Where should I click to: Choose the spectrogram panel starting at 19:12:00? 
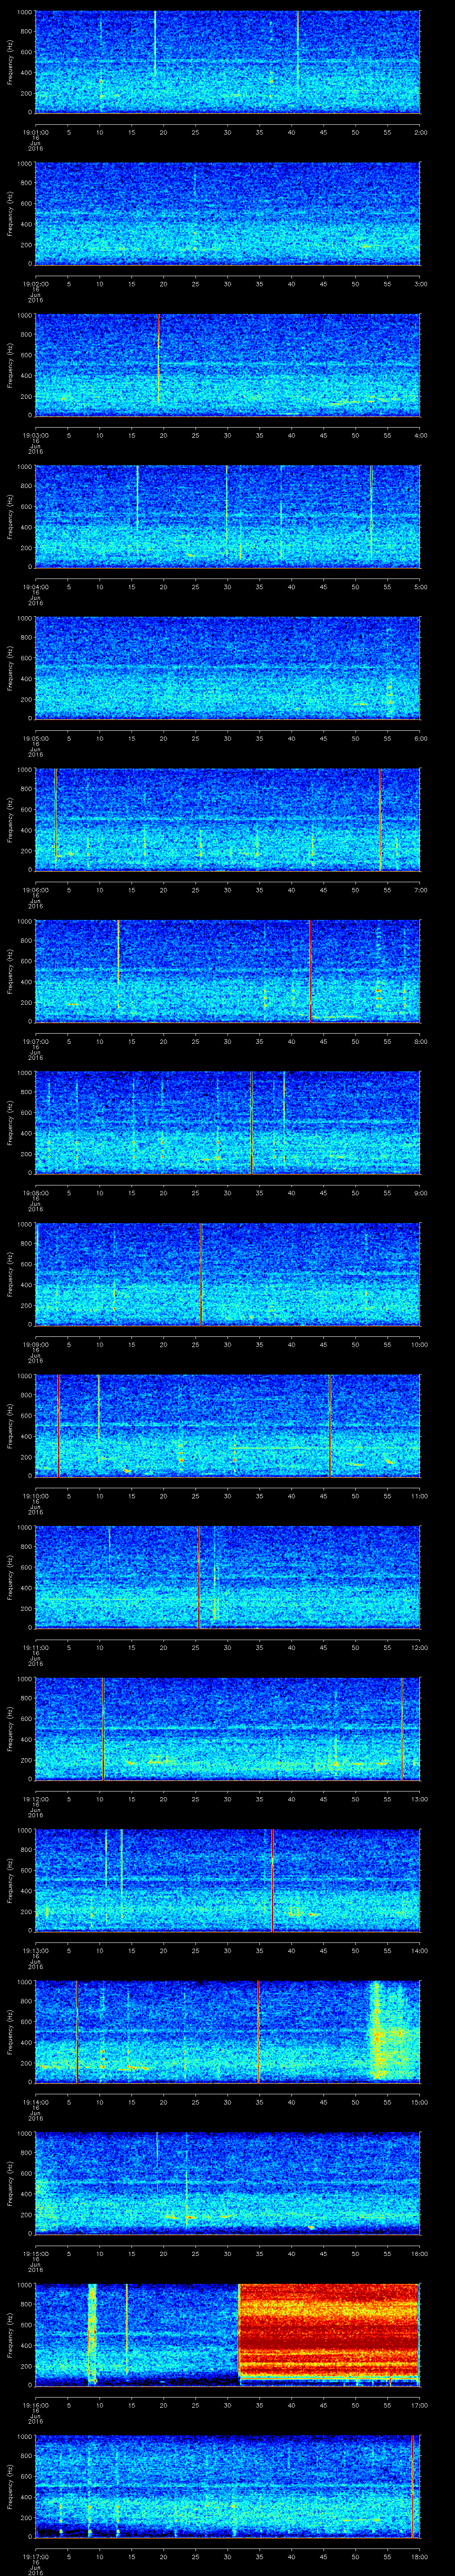227,1729
